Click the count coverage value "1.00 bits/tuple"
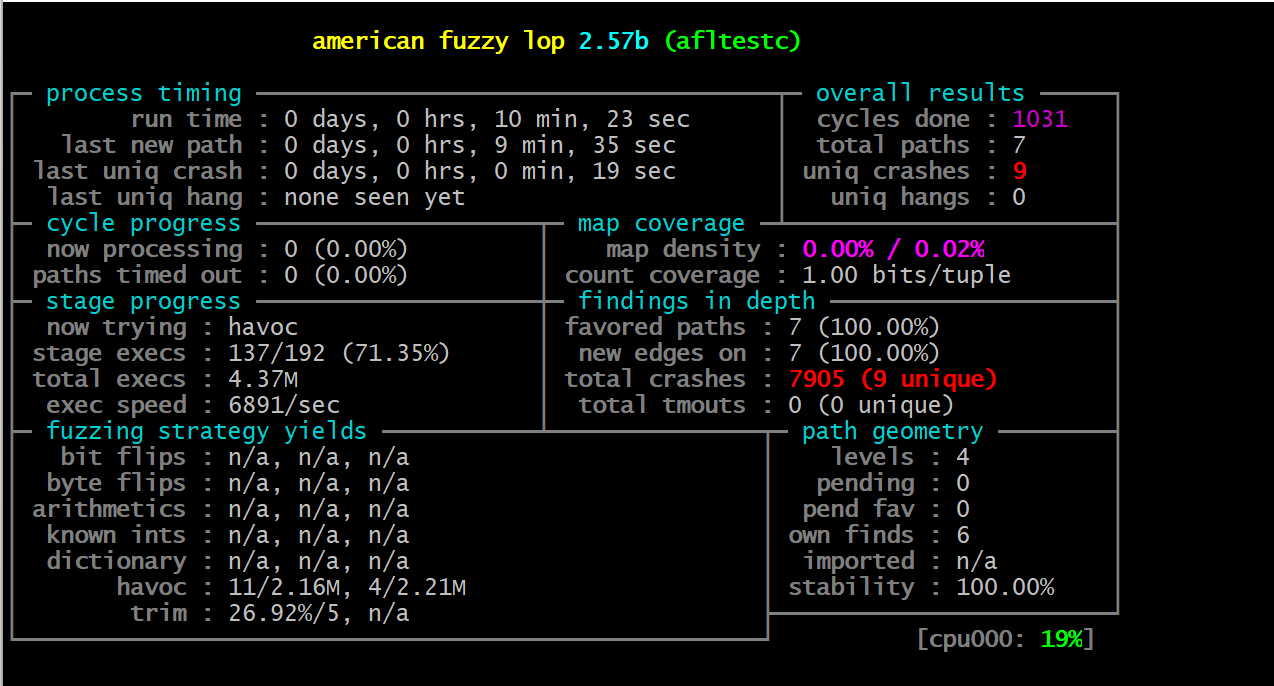Screen dimensions: 1274x686 [906, 276]
